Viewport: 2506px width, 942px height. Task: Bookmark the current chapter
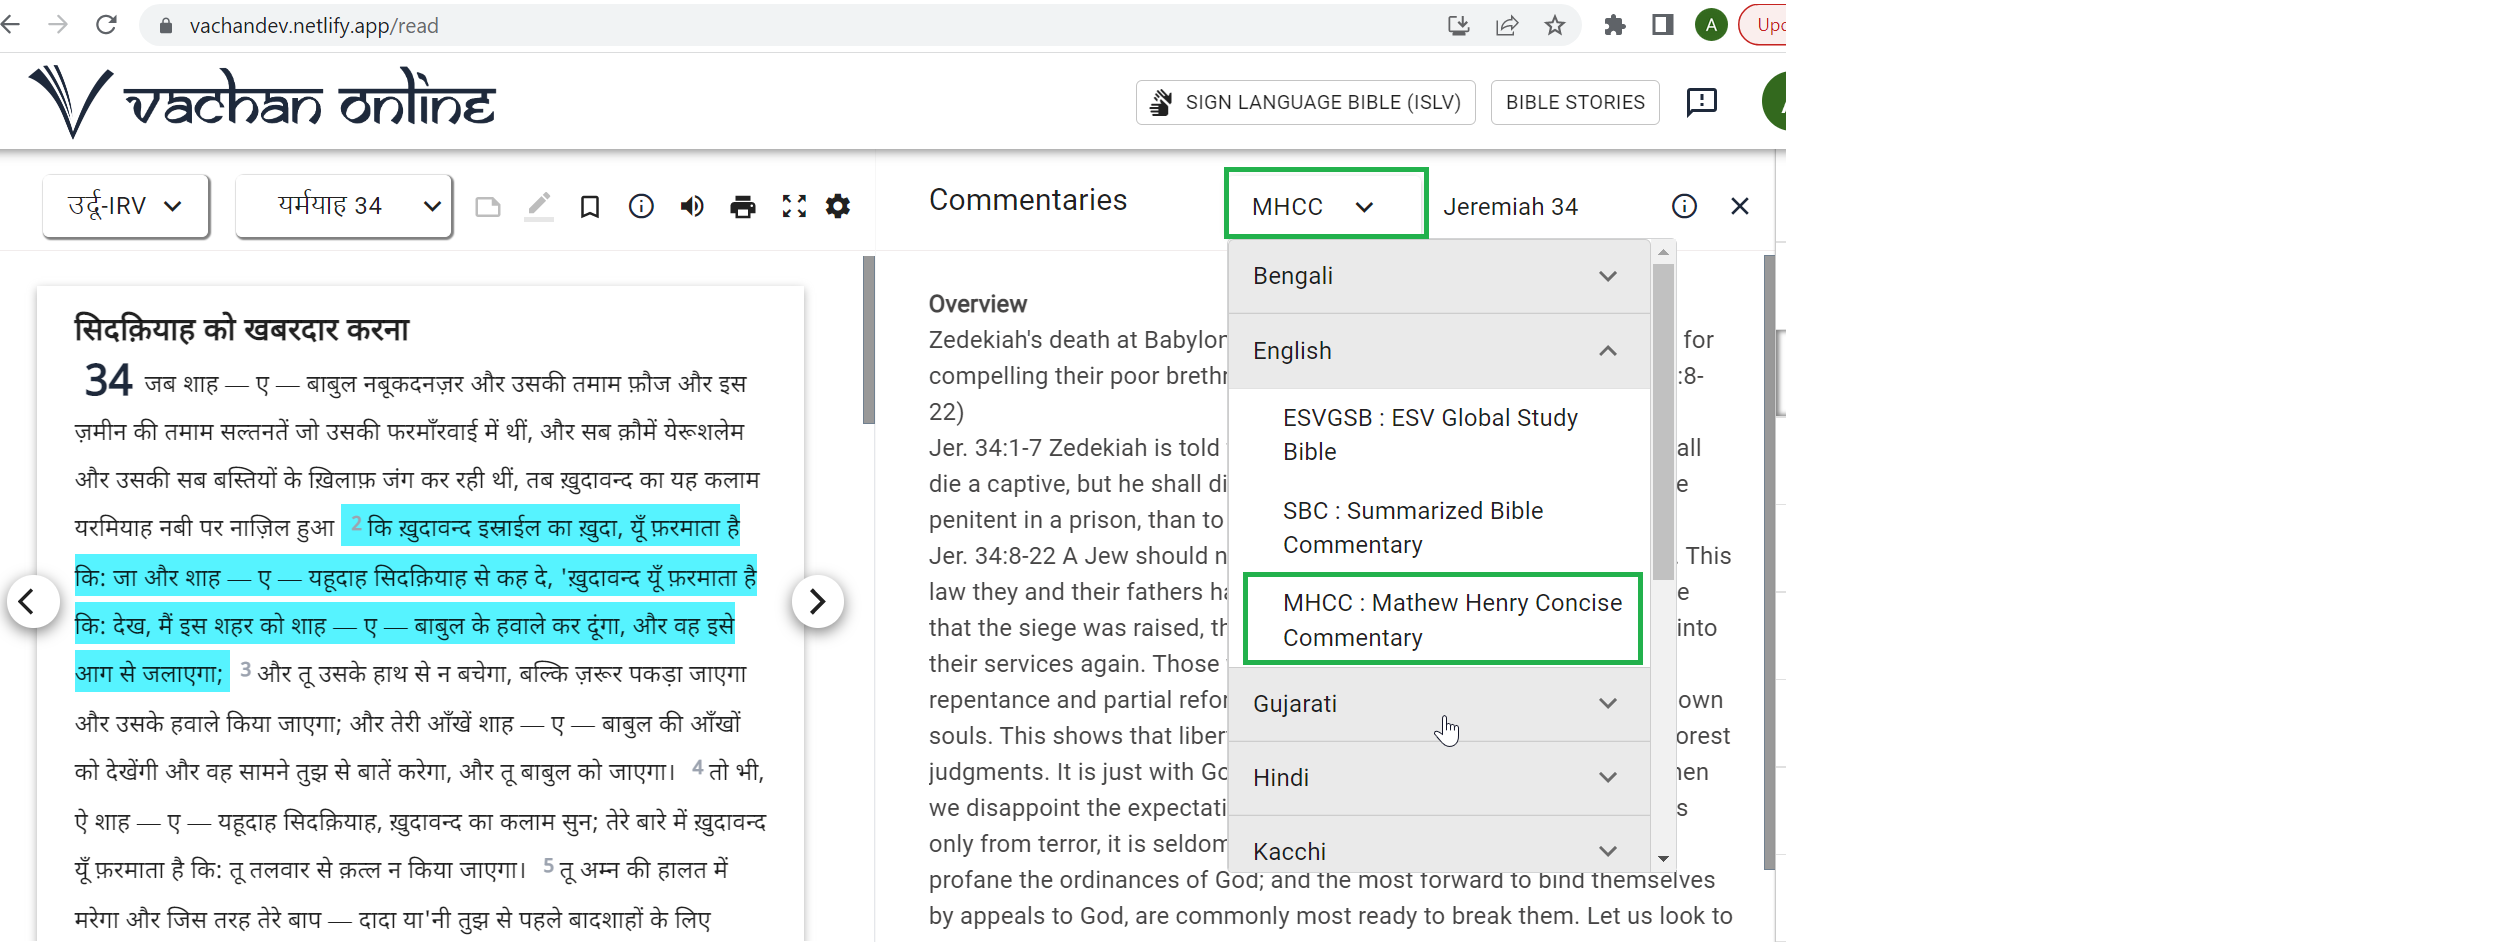(590, 206)
